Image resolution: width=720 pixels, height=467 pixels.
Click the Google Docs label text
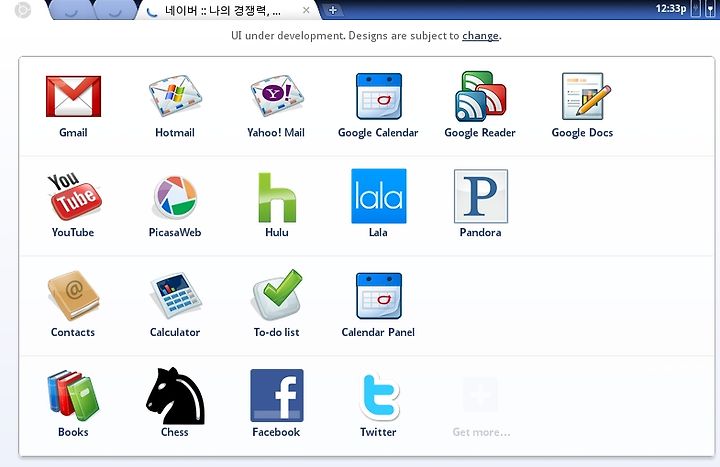(x=582, y=133)
